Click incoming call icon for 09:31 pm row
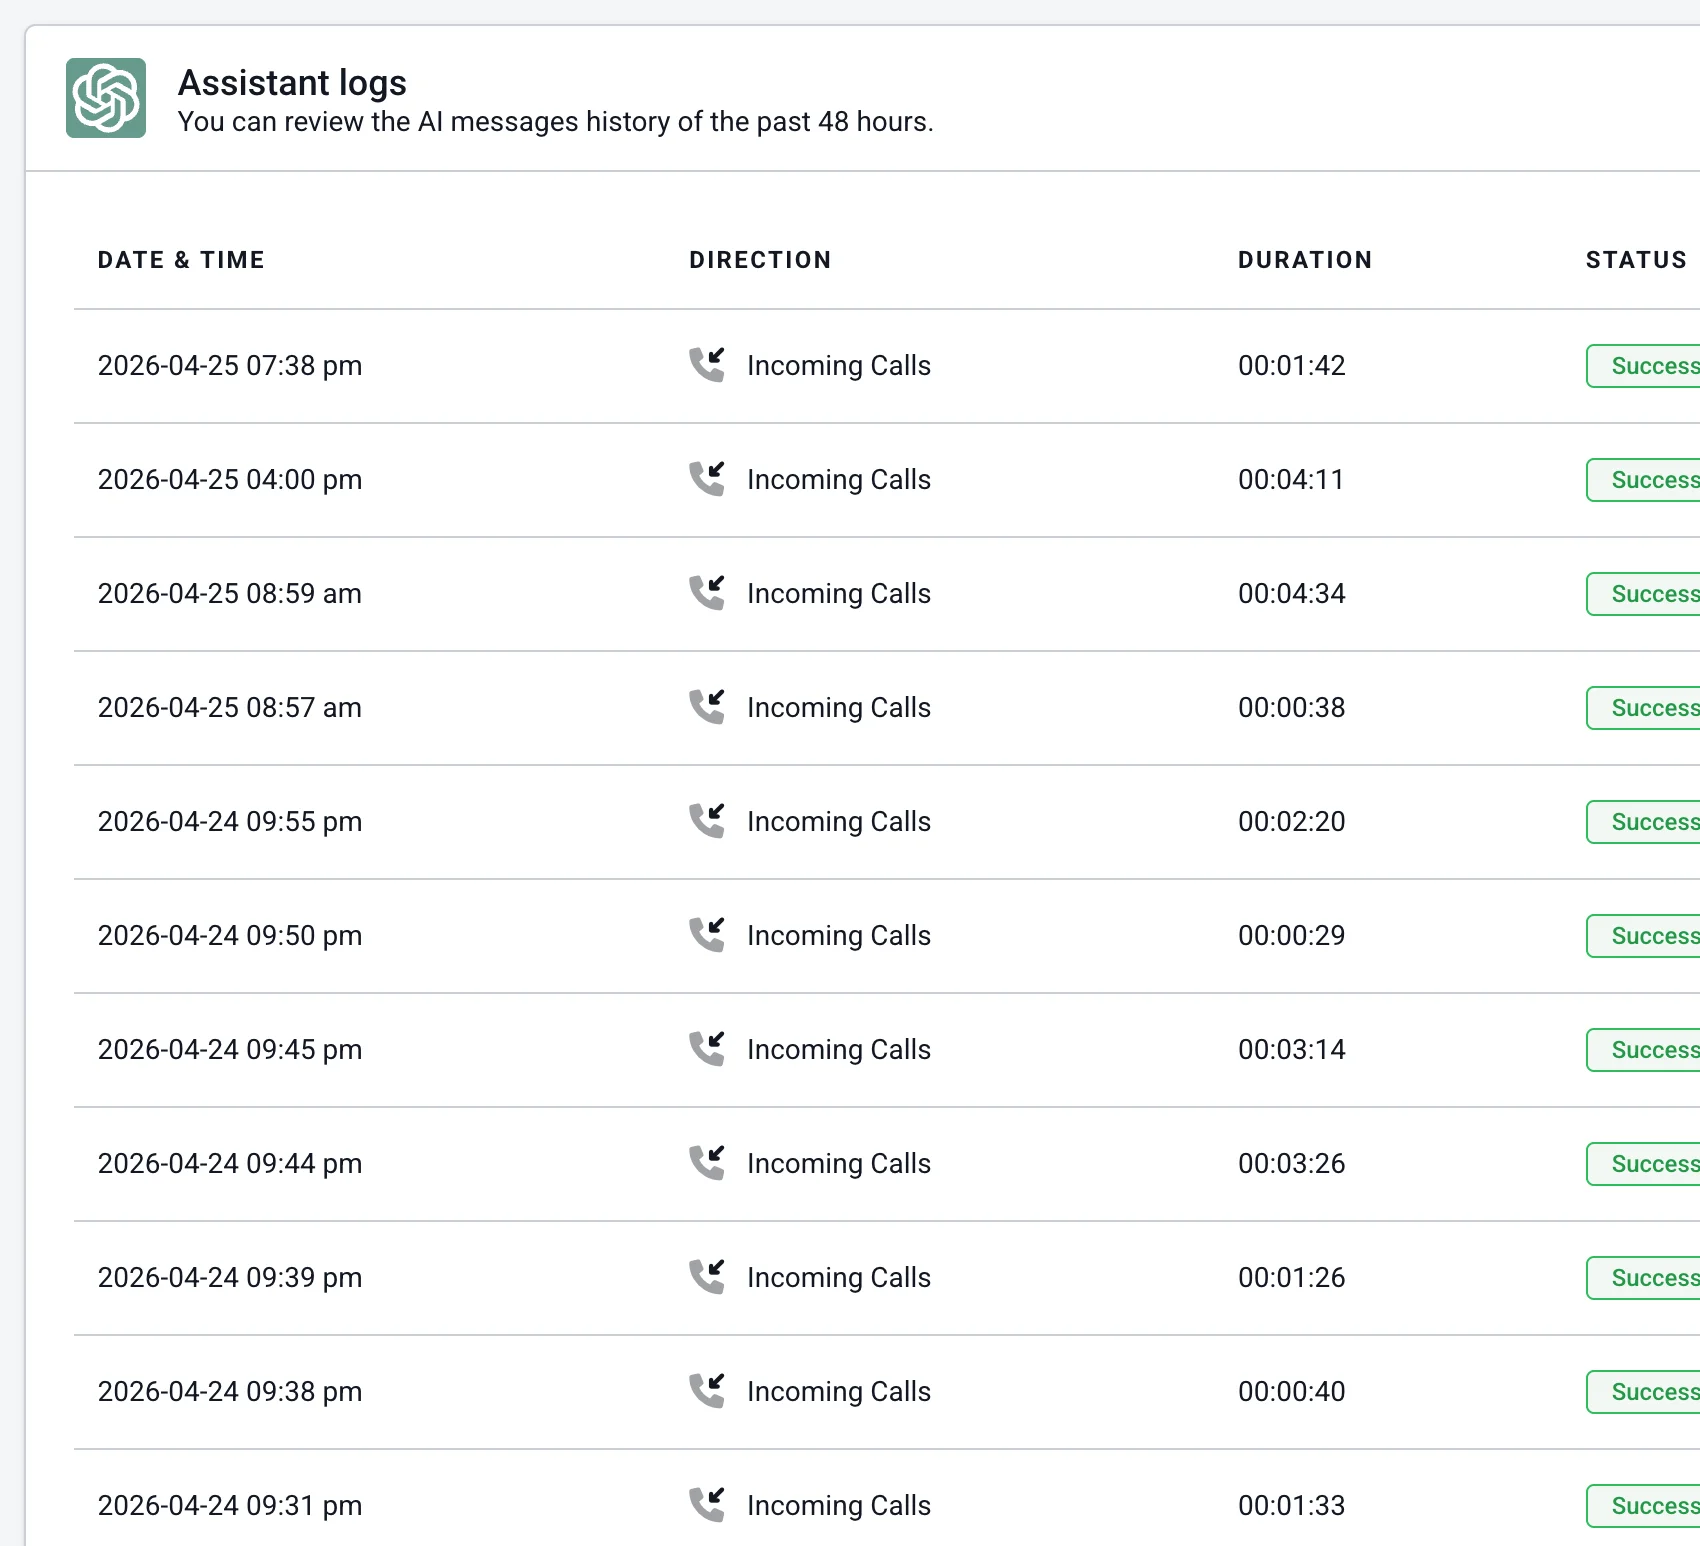This screenshot has width=1700, height=1546. coord(707,1505)
